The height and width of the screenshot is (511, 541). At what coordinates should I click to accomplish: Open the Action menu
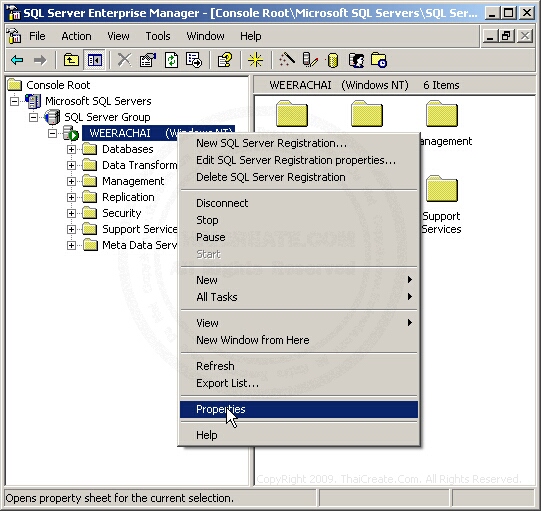(77, 36)
